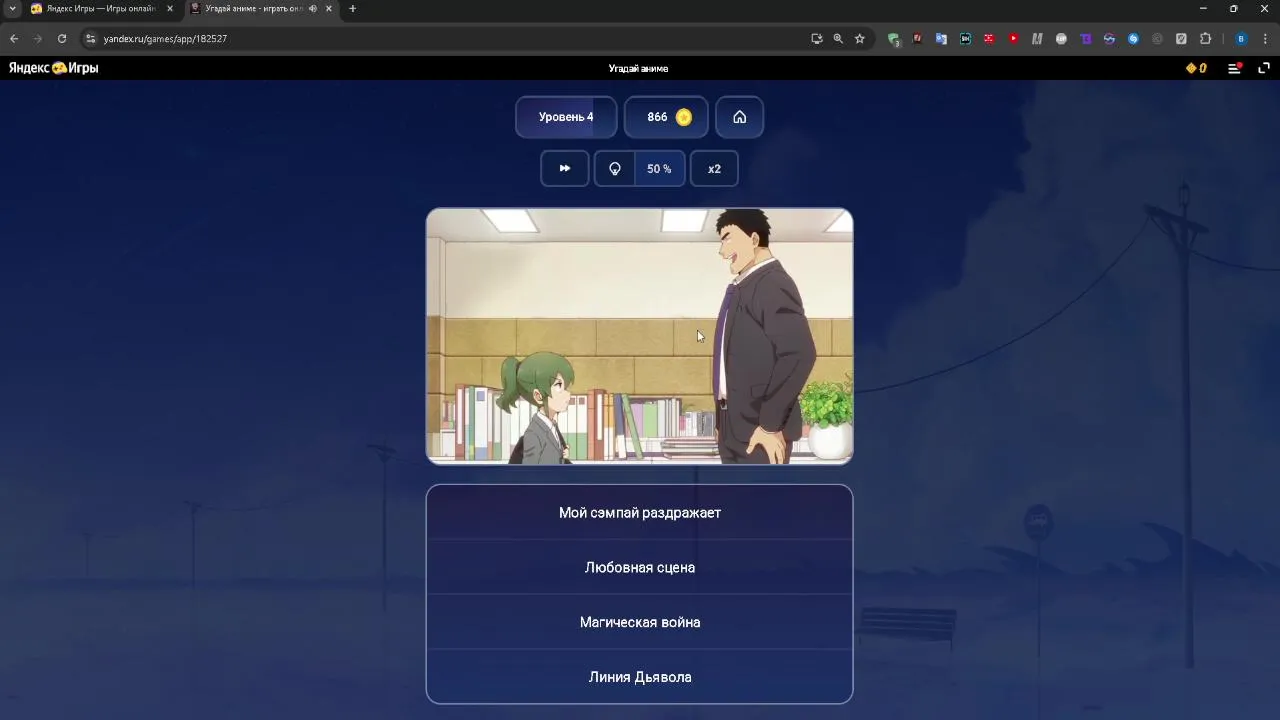Click the gray M extension icon
Image resolution: width=1280 pixels, height=720 pixels.
tap(1037, 39)
